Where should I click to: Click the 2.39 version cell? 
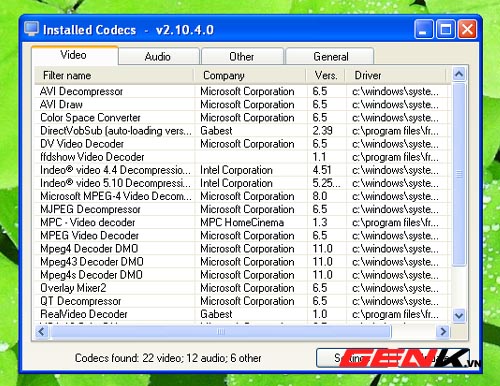pyautogui.click(x=322, y=131)
